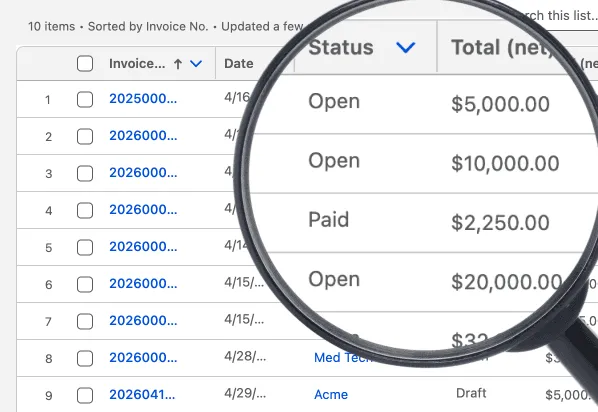The image size is (598, 412).
Task: Open the Acme account link
Action: coord(331,394)
